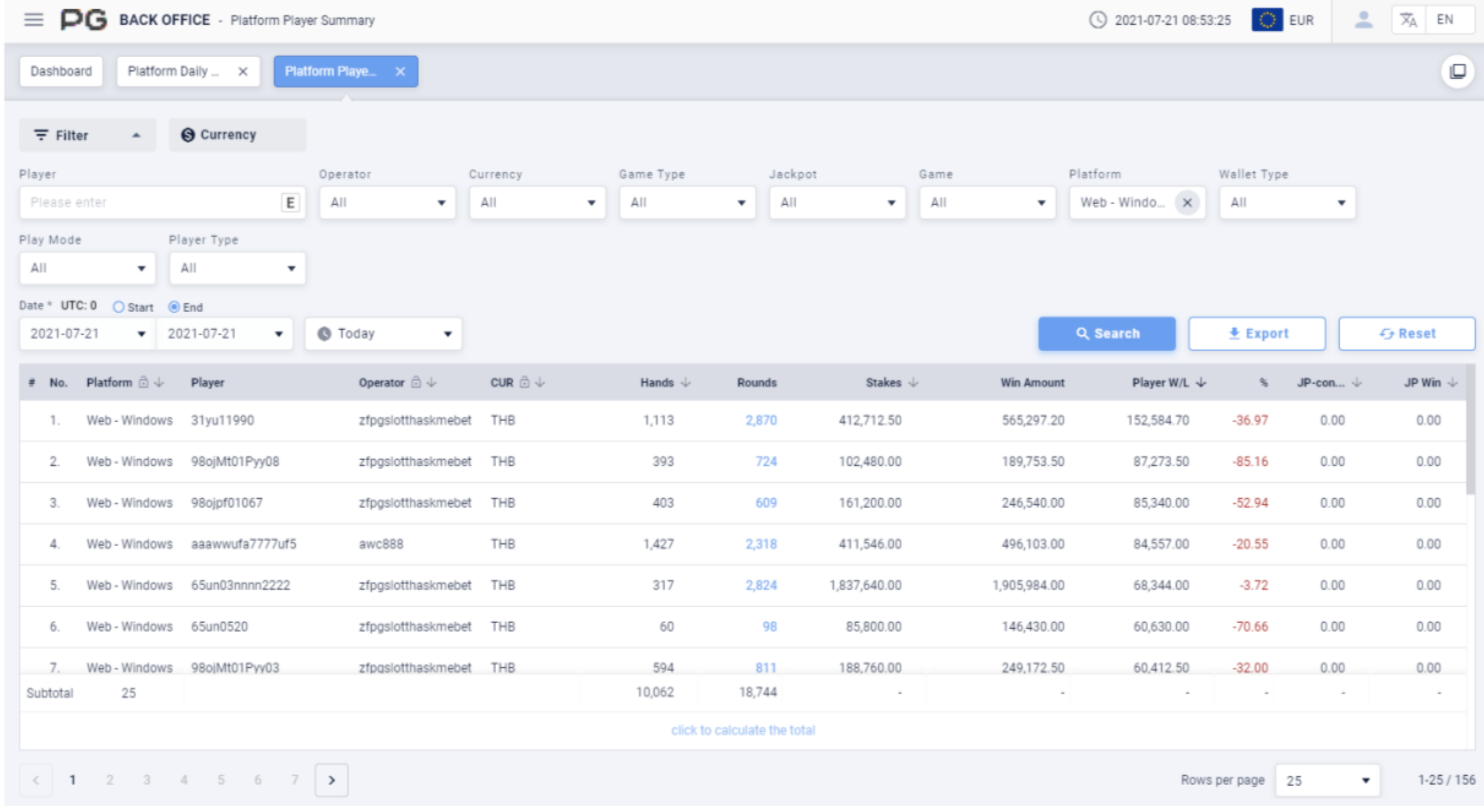Click the language translate icon

pos(1408,20)
